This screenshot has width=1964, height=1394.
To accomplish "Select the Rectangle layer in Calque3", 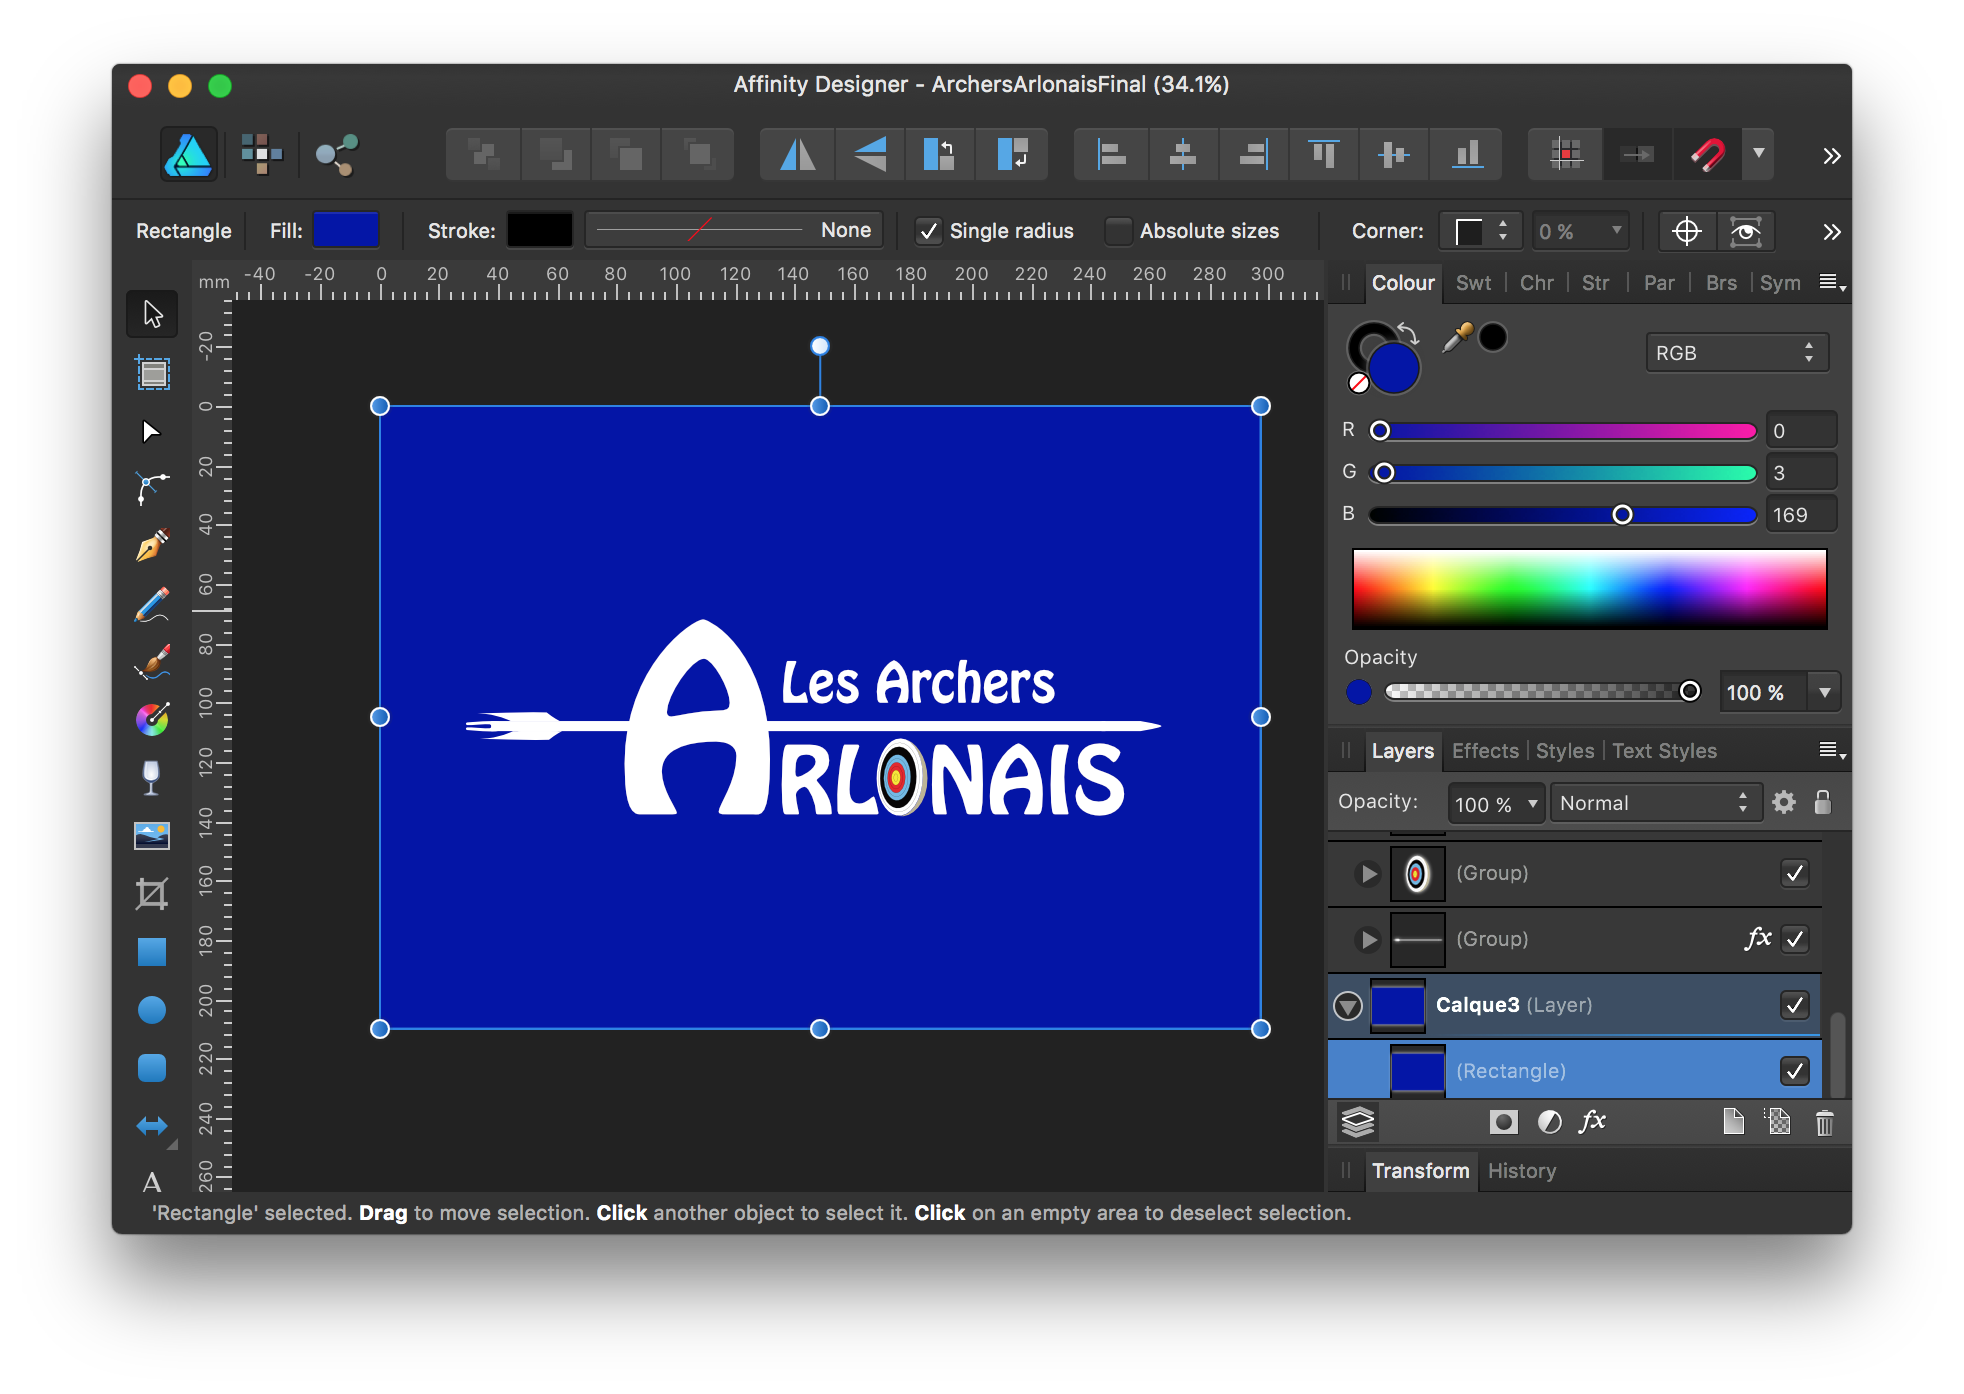I will [1510, 1070].
